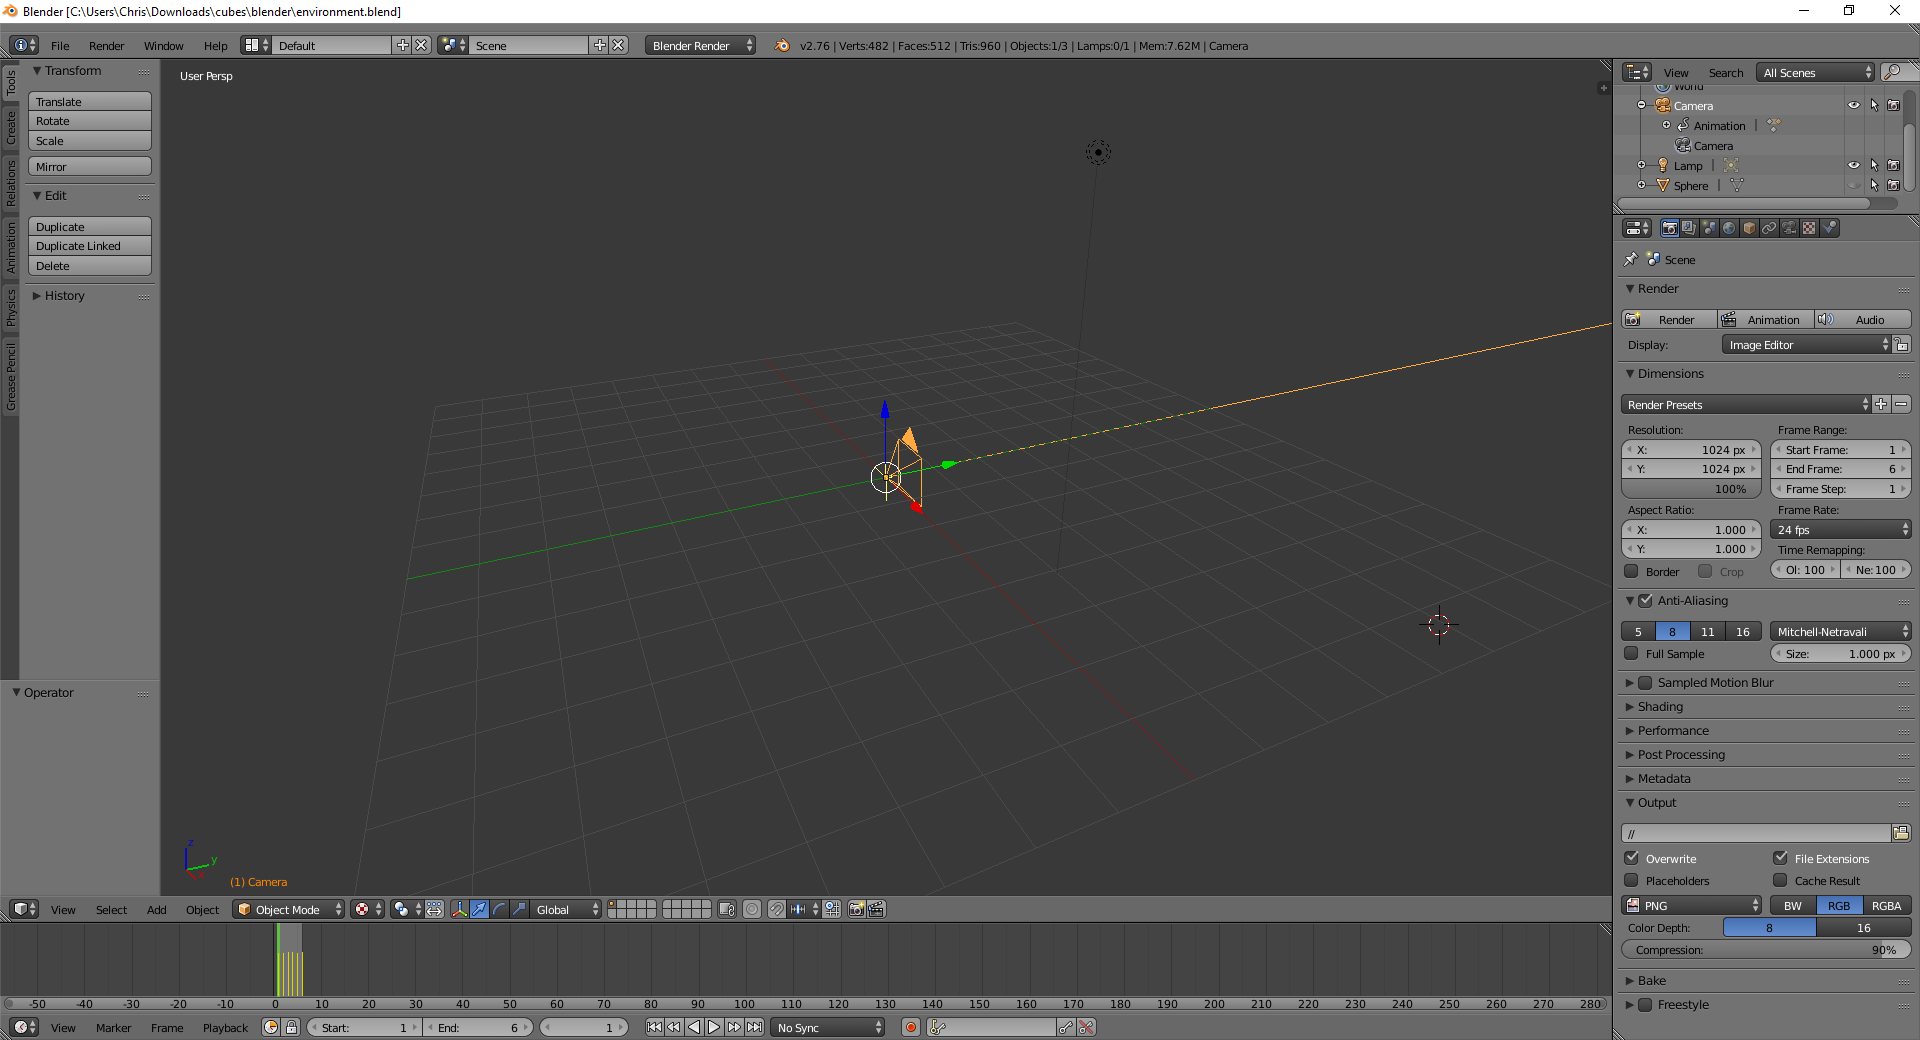Click the Blender logo in the info bar
Screen dimensions: 1920x1040
[x=782, y=45]
